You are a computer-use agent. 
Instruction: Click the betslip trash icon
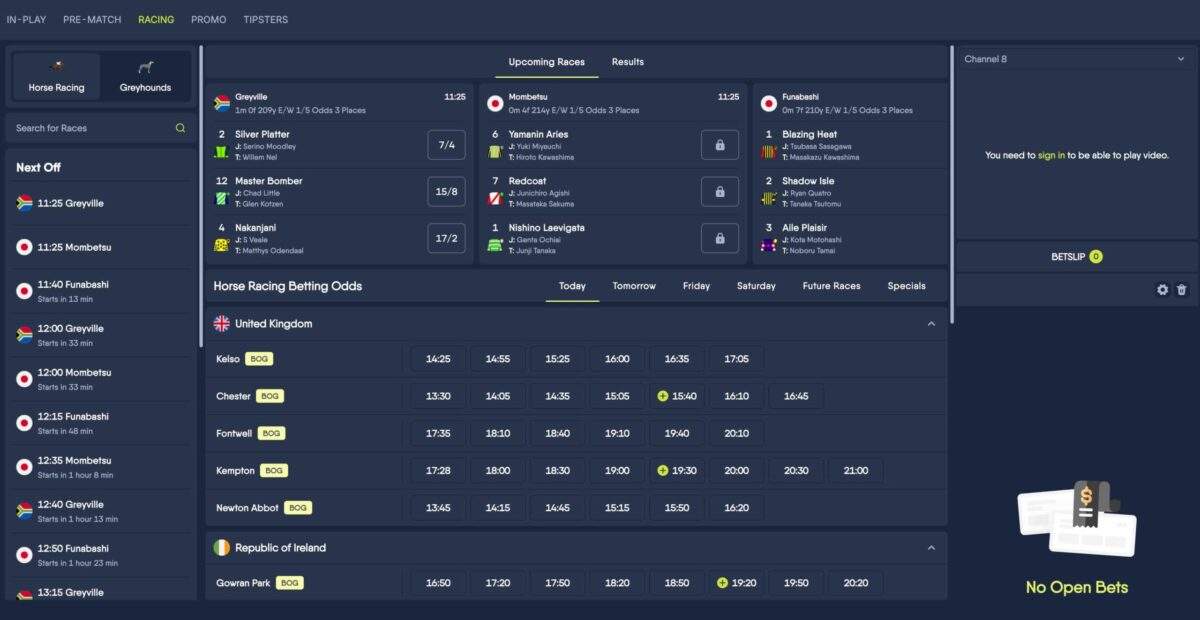1181,290
